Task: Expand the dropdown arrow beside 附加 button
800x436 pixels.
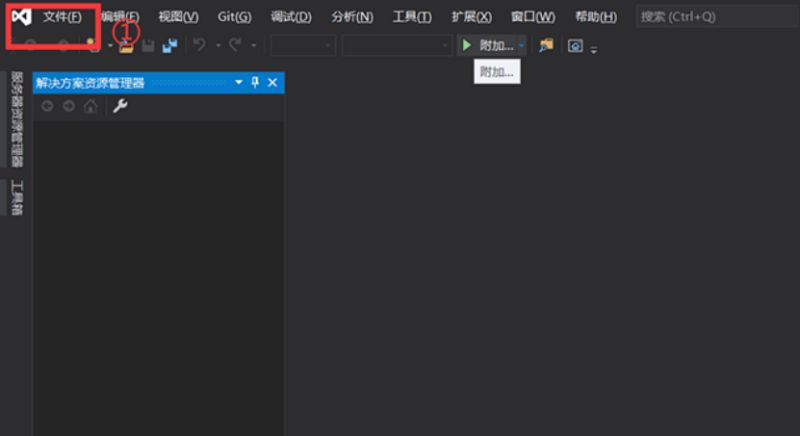Action: pyautogui.click(x=522, y=46)
